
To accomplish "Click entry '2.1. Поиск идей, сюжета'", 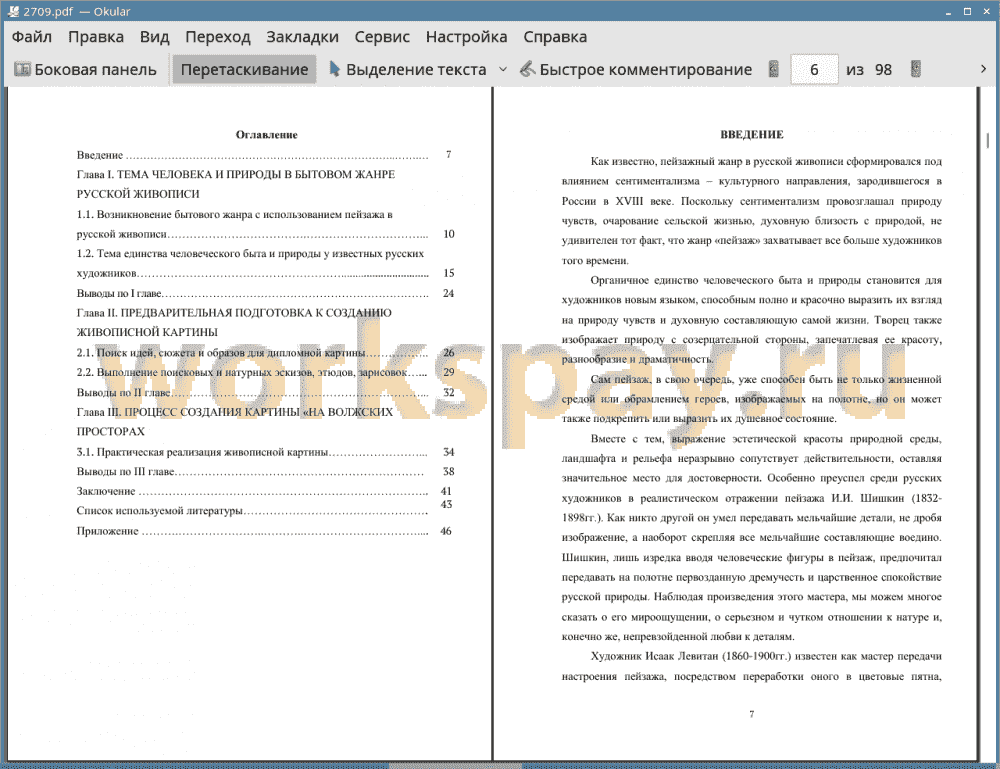I will (x=265, y=353).
